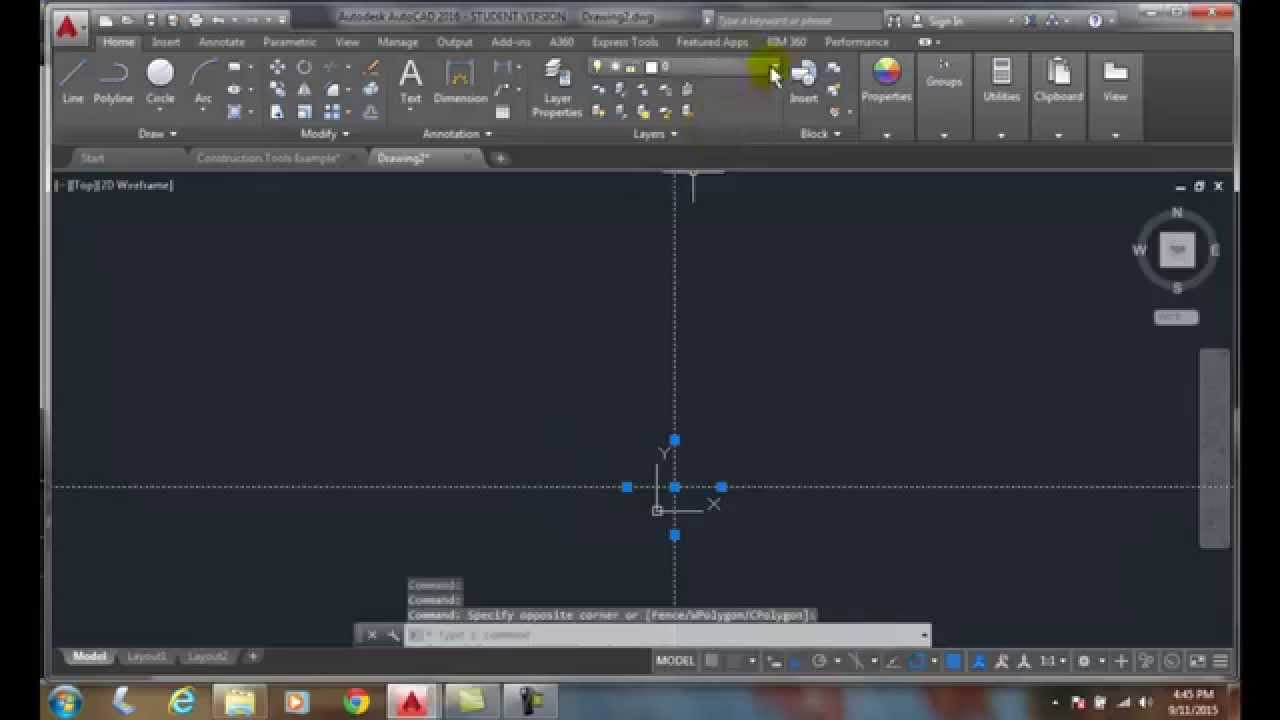The height and width of the screenshot is (720, 1280).
Task: Insert a Table from Annotation panel
Action: (502, 112)
